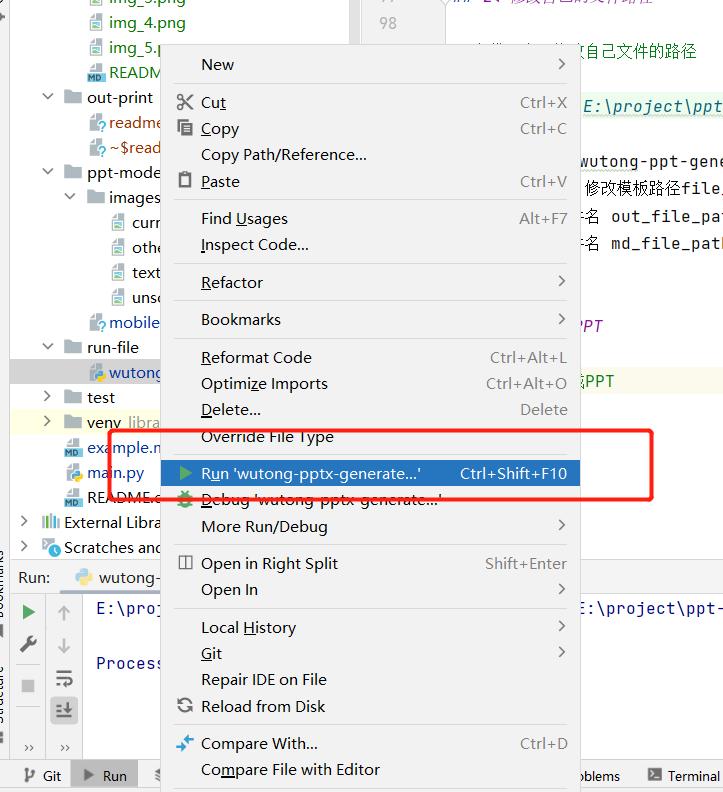Choose Override File Type
Viewport: 723px width, 792px height.
coord(370,436)
